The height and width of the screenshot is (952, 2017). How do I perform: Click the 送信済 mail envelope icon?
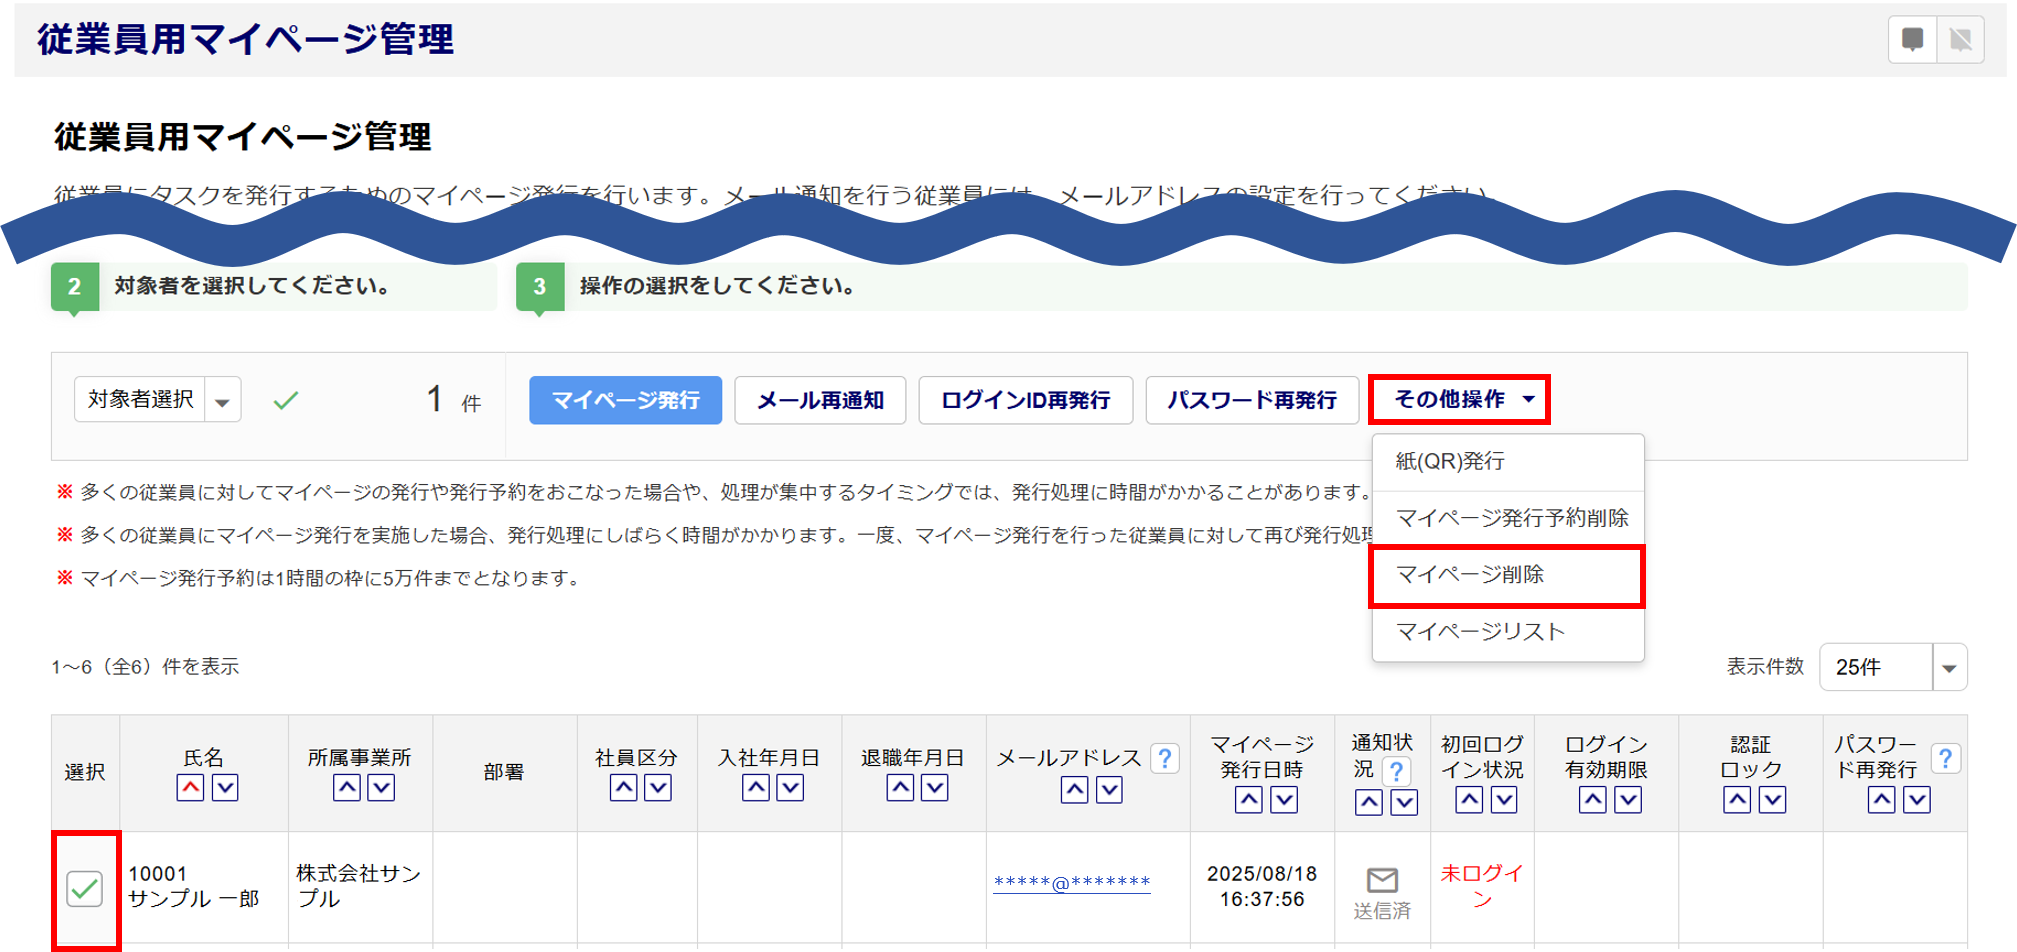click(x=1382, y=880)
